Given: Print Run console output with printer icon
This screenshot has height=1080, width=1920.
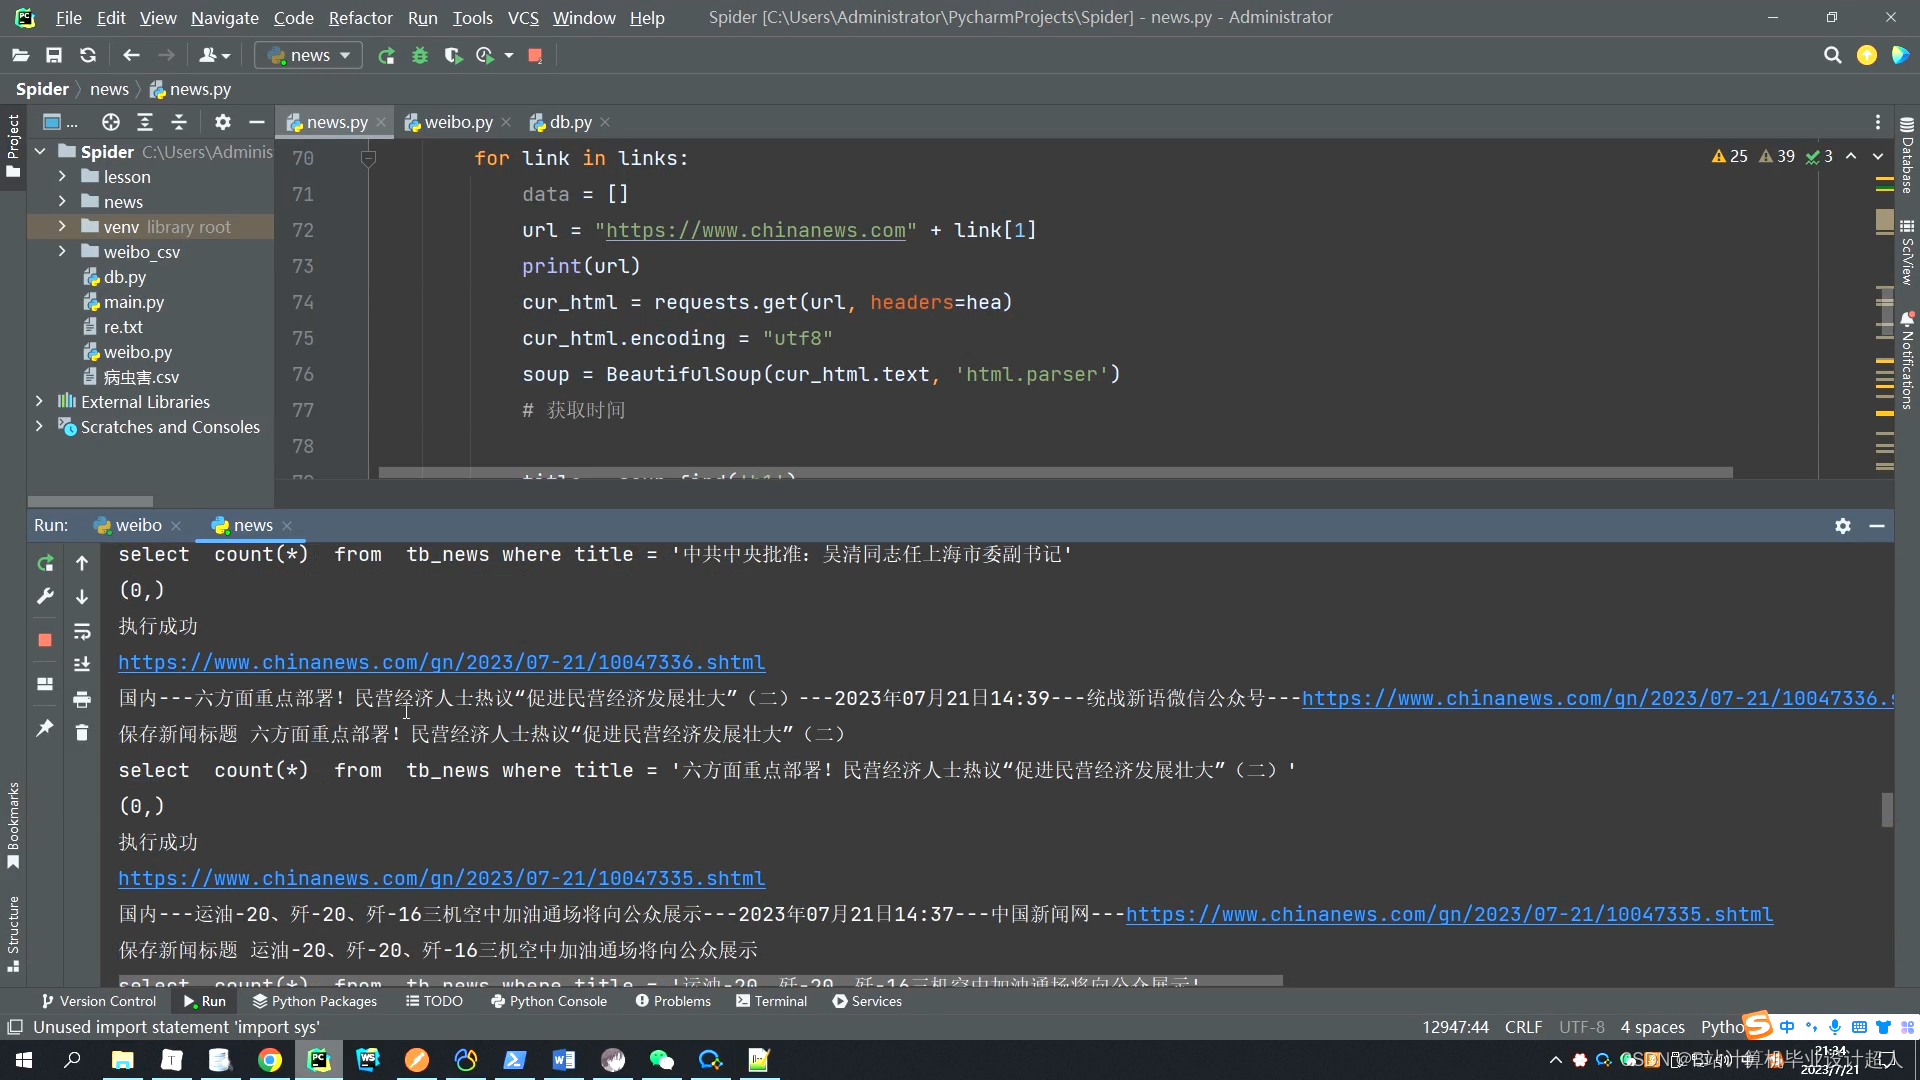Looking at the screenshot, I should [x=82, y=699].
